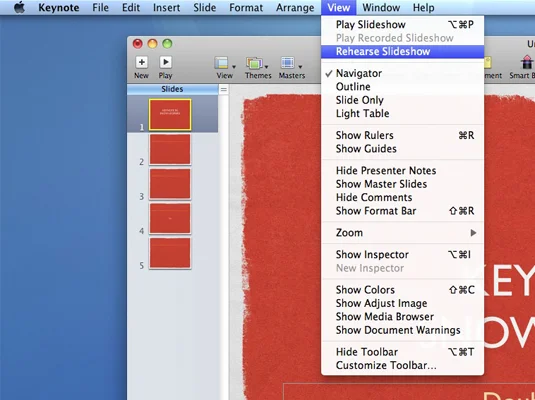
Task: Click the New slide toolbar icon
Action: point(142,62)
